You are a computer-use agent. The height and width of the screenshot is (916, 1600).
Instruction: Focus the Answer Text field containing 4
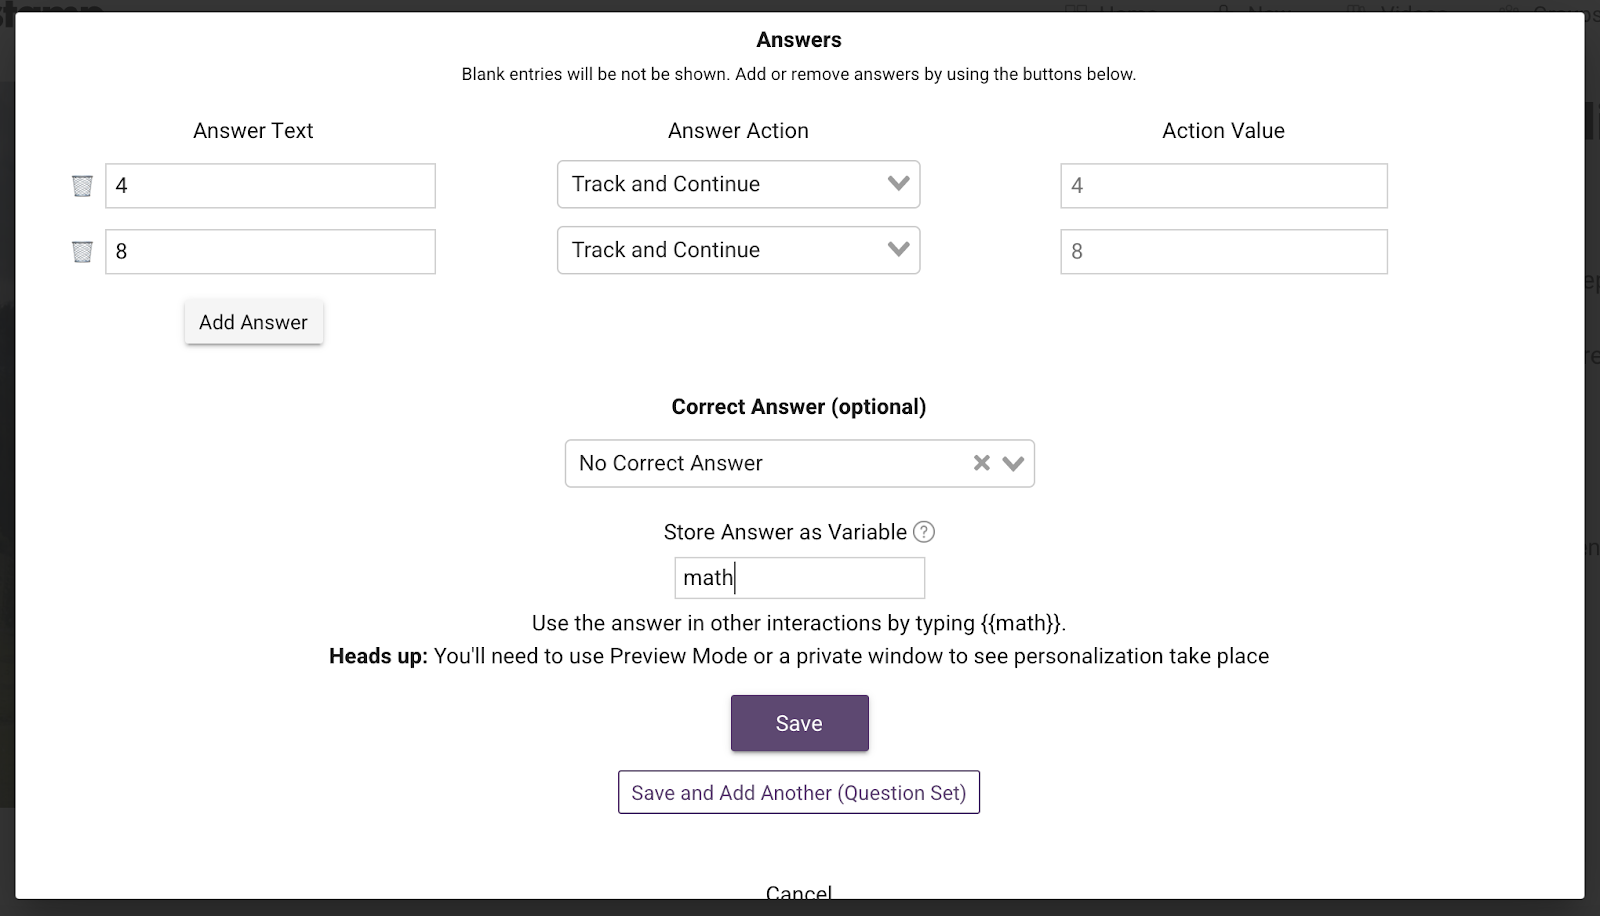[270, 186]
